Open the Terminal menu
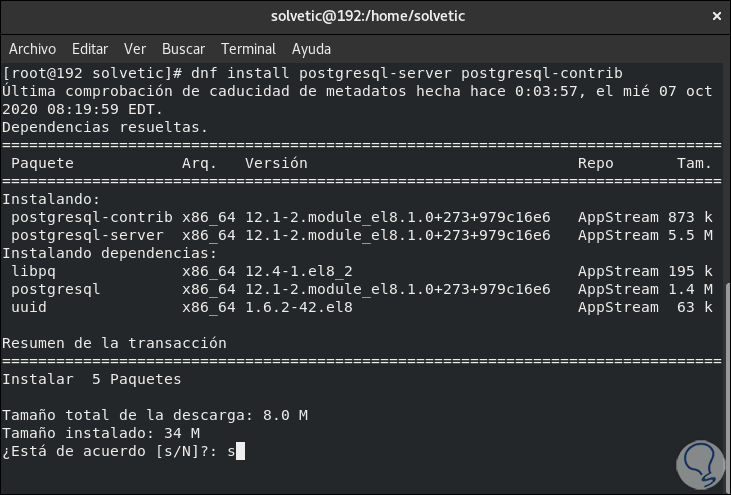Image resolution: width=731 pixels, height=495 pixels. (x=248, y=48)
